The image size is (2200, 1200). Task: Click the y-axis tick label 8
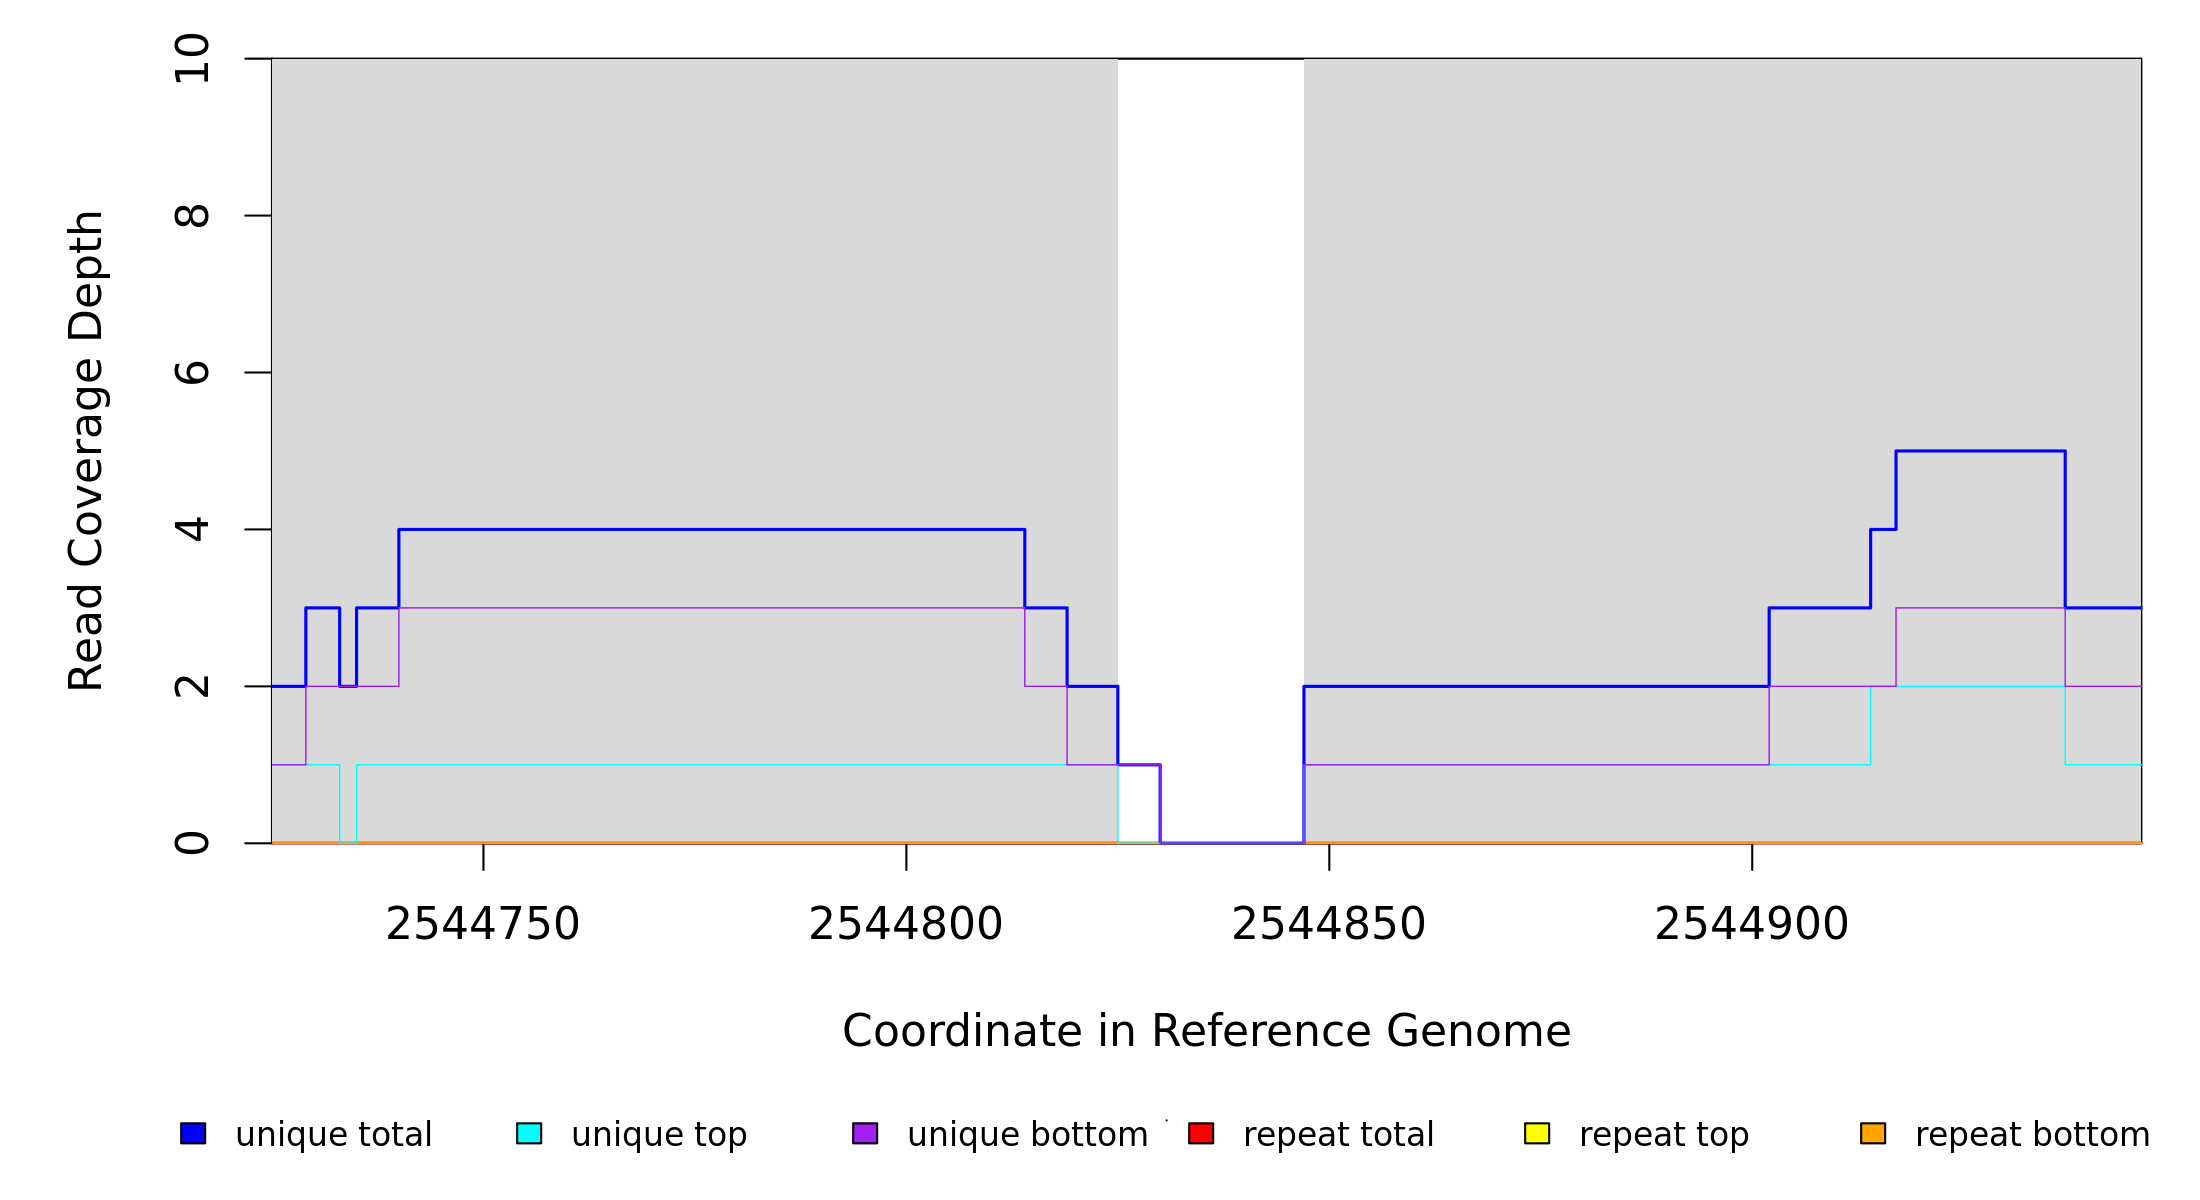(192, 215)
